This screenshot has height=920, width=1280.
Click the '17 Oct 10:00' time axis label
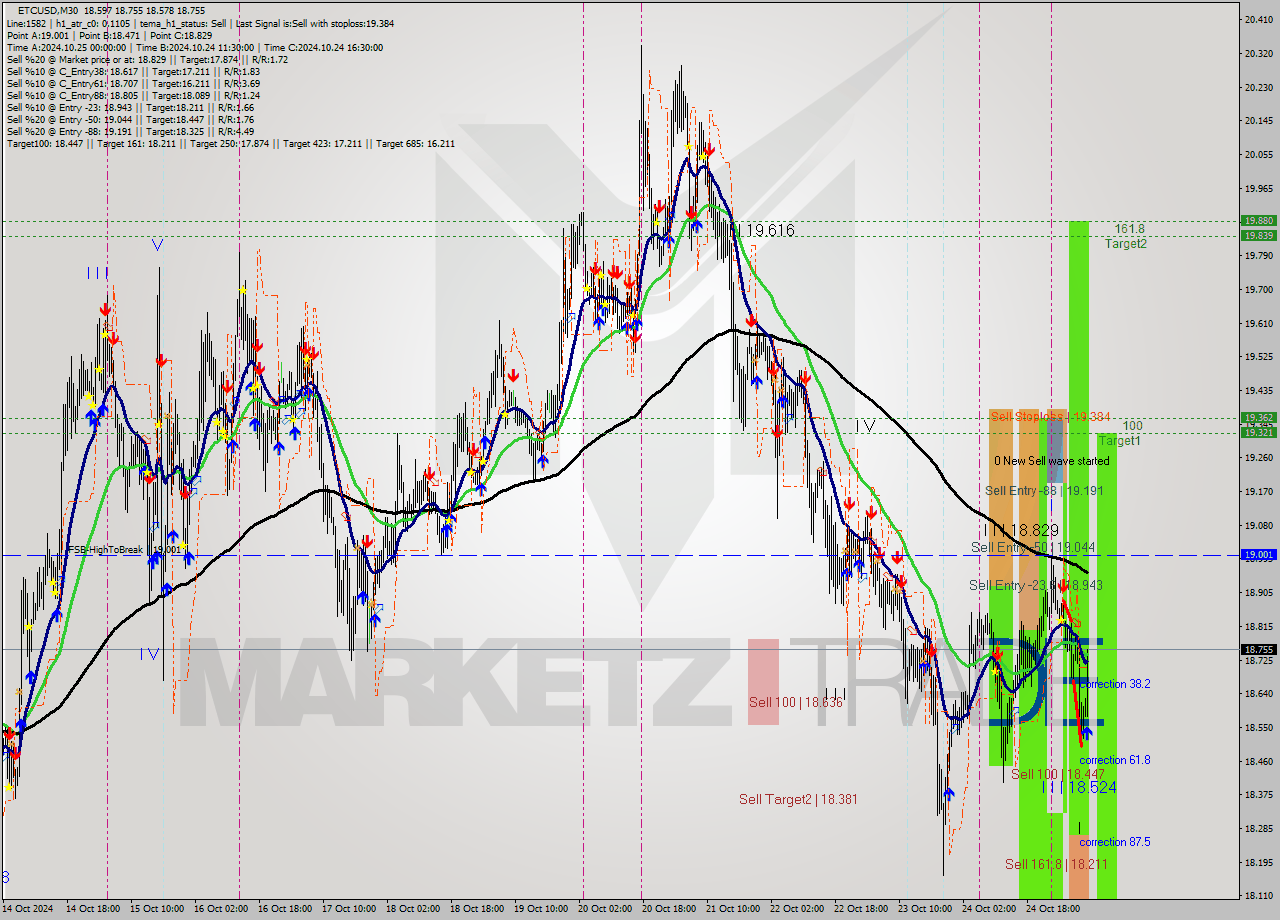pyautogui.click(x=349, y=909)
